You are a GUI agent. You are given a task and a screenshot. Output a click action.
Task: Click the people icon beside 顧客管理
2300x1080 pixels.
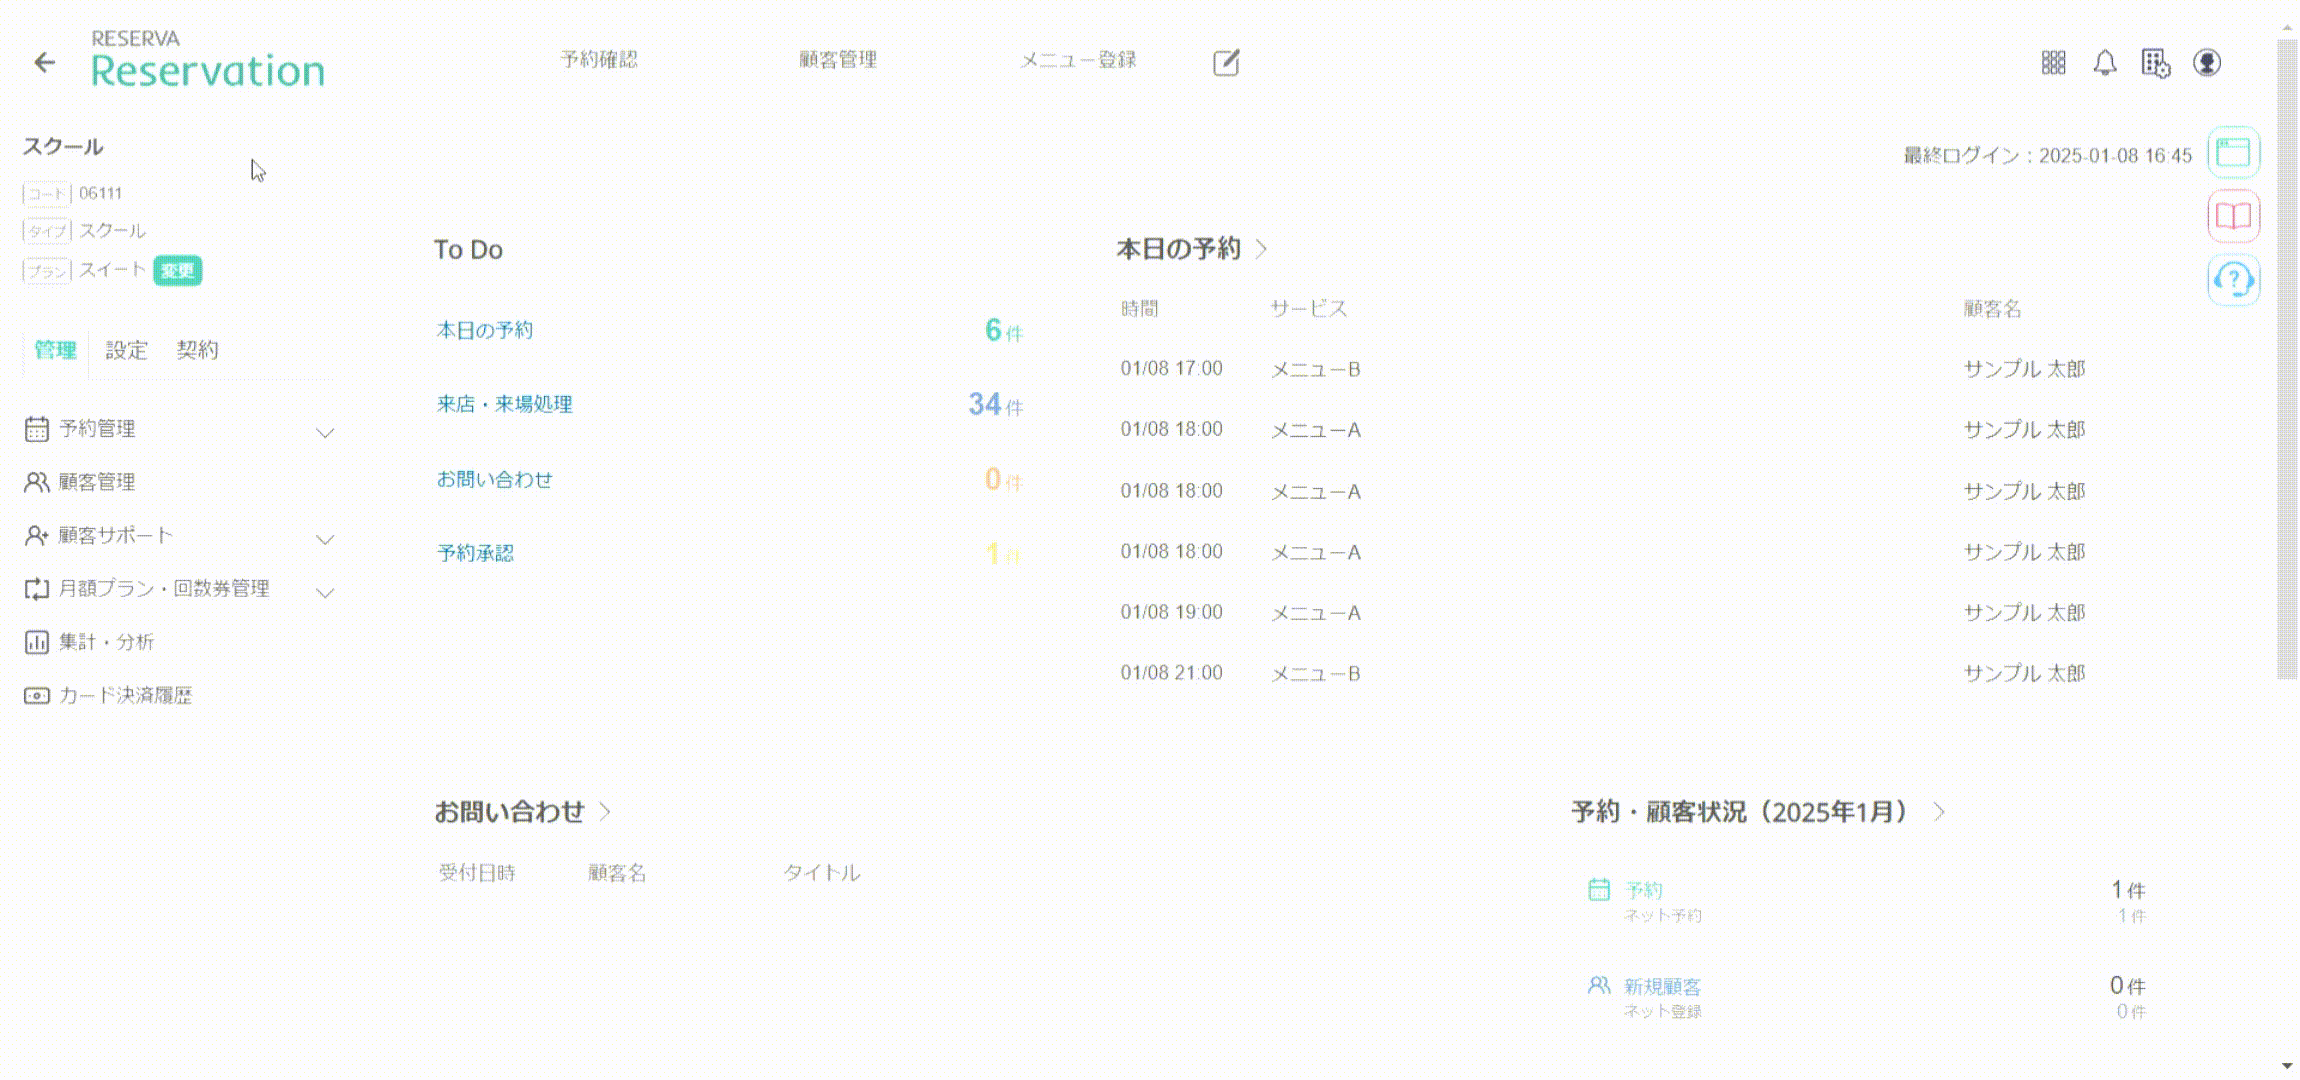36,482
